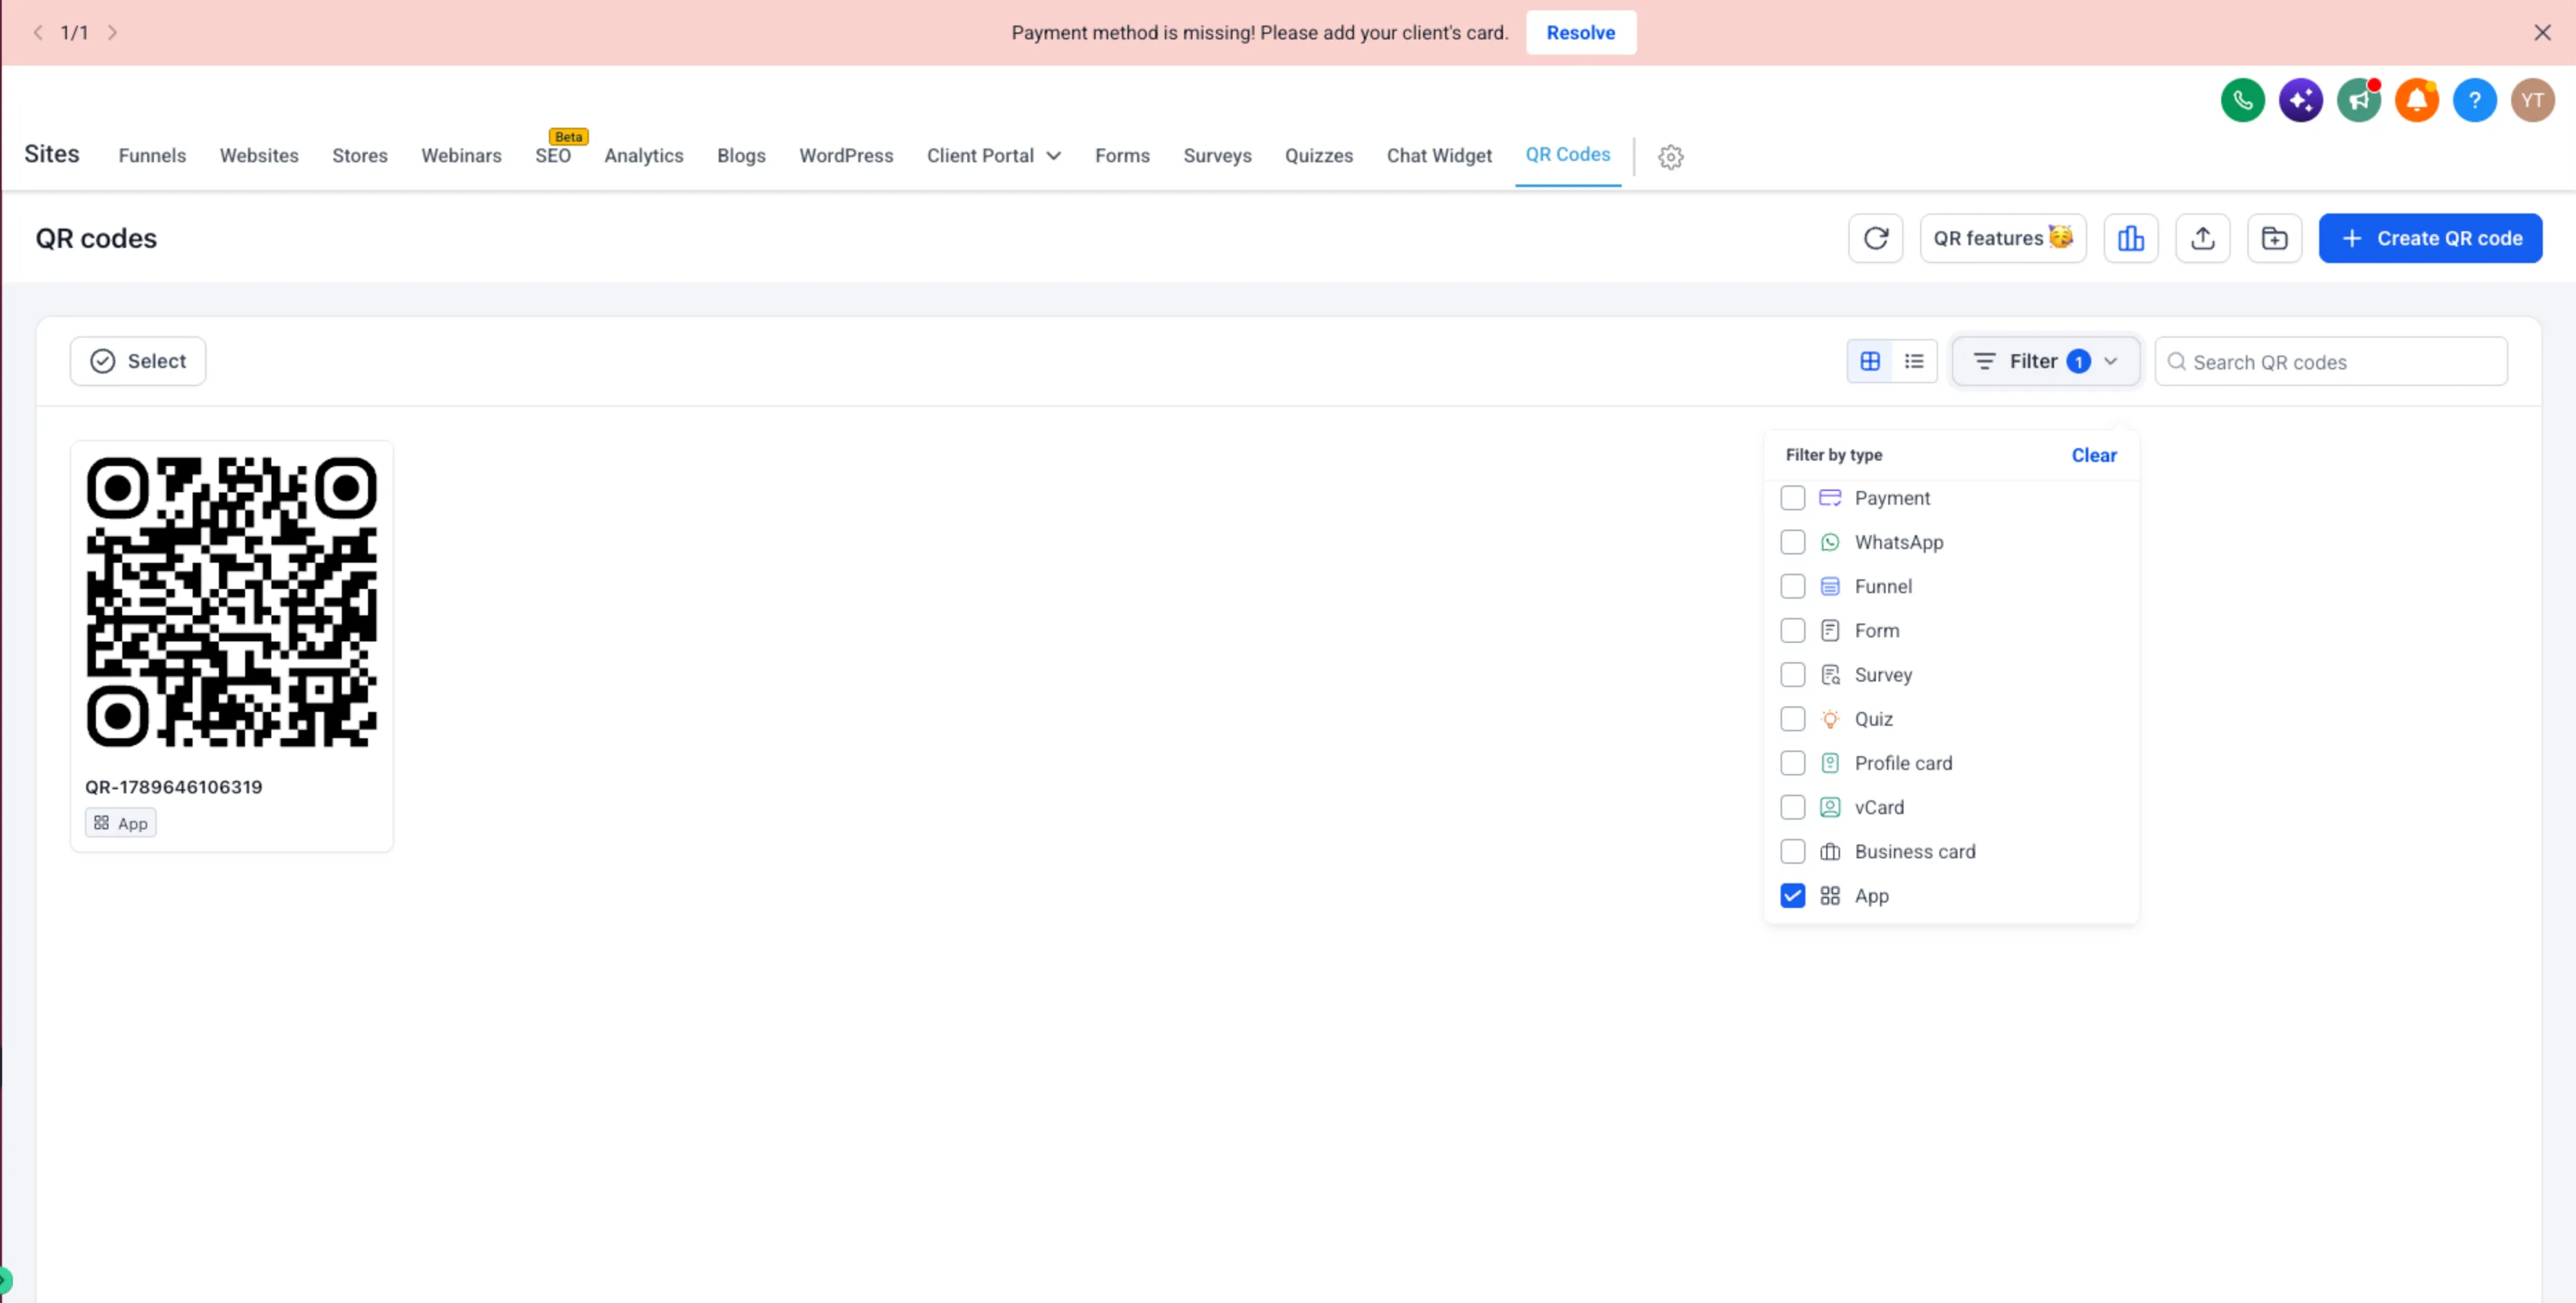This screenshot has height=1303, width=2576.
Task: Open the Quizzes tab
Action: pyautogui.click(x=1318, y=156)
